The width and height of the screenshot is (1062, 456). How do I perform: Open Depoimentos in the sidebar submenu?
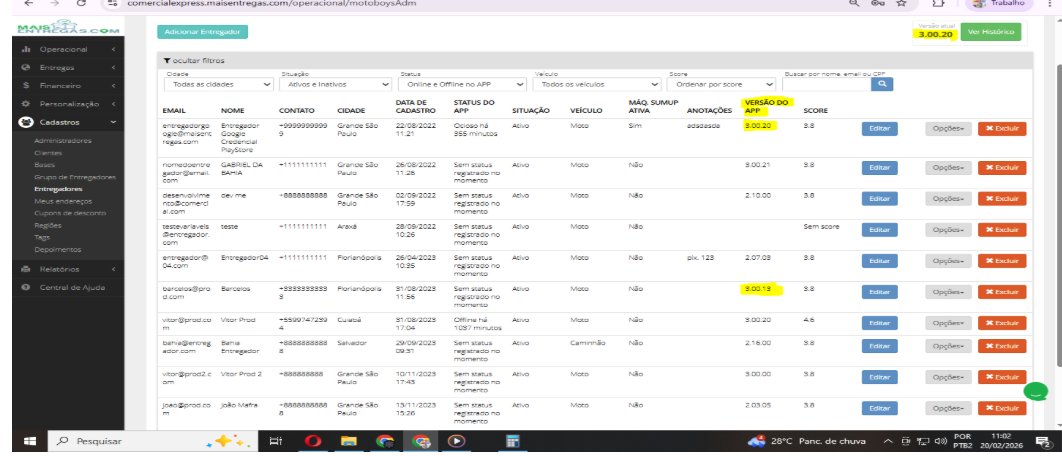(58, 250)
